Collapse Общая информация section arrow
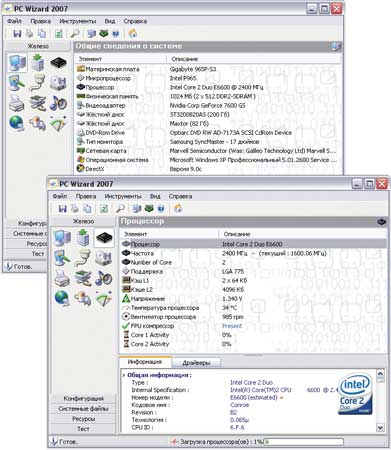 (x=124, y=375)
